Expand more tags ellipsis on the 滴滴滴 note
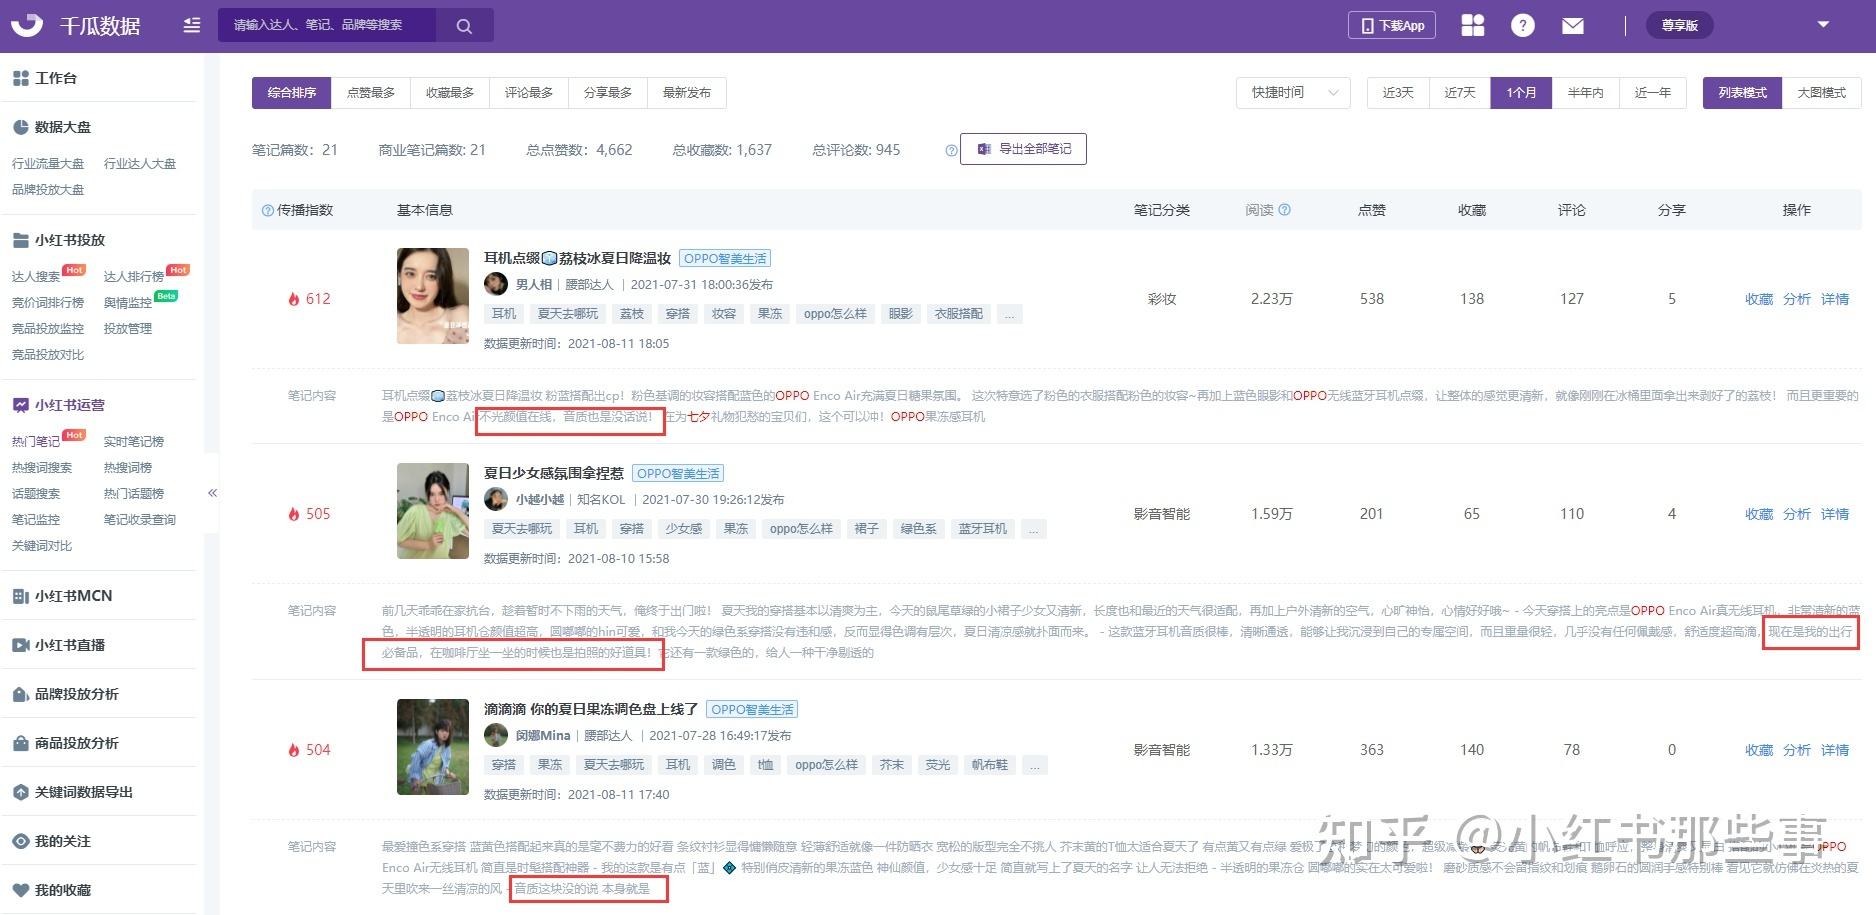Viewport: 1876px width, 915px height. (x=1035, y=765)
